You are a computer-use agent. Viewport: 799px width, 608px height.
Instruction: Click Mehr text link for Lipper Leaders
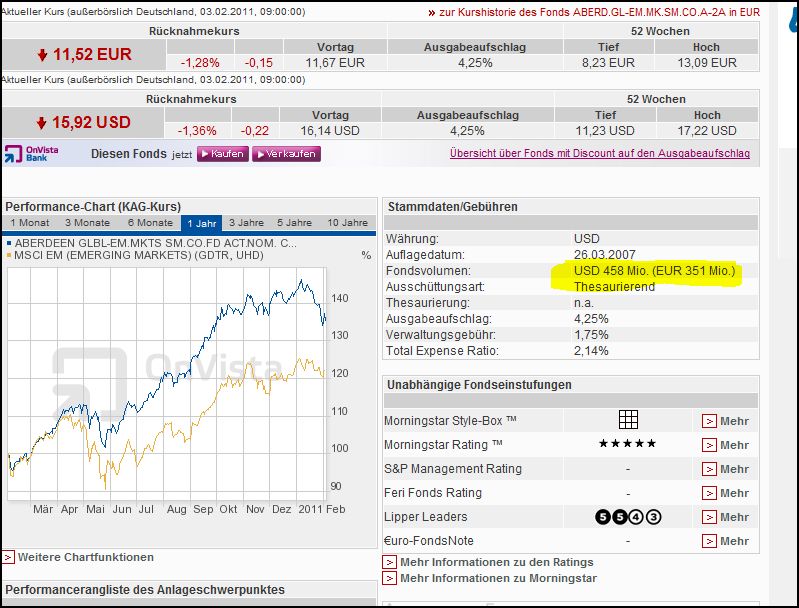click(734, 517)
